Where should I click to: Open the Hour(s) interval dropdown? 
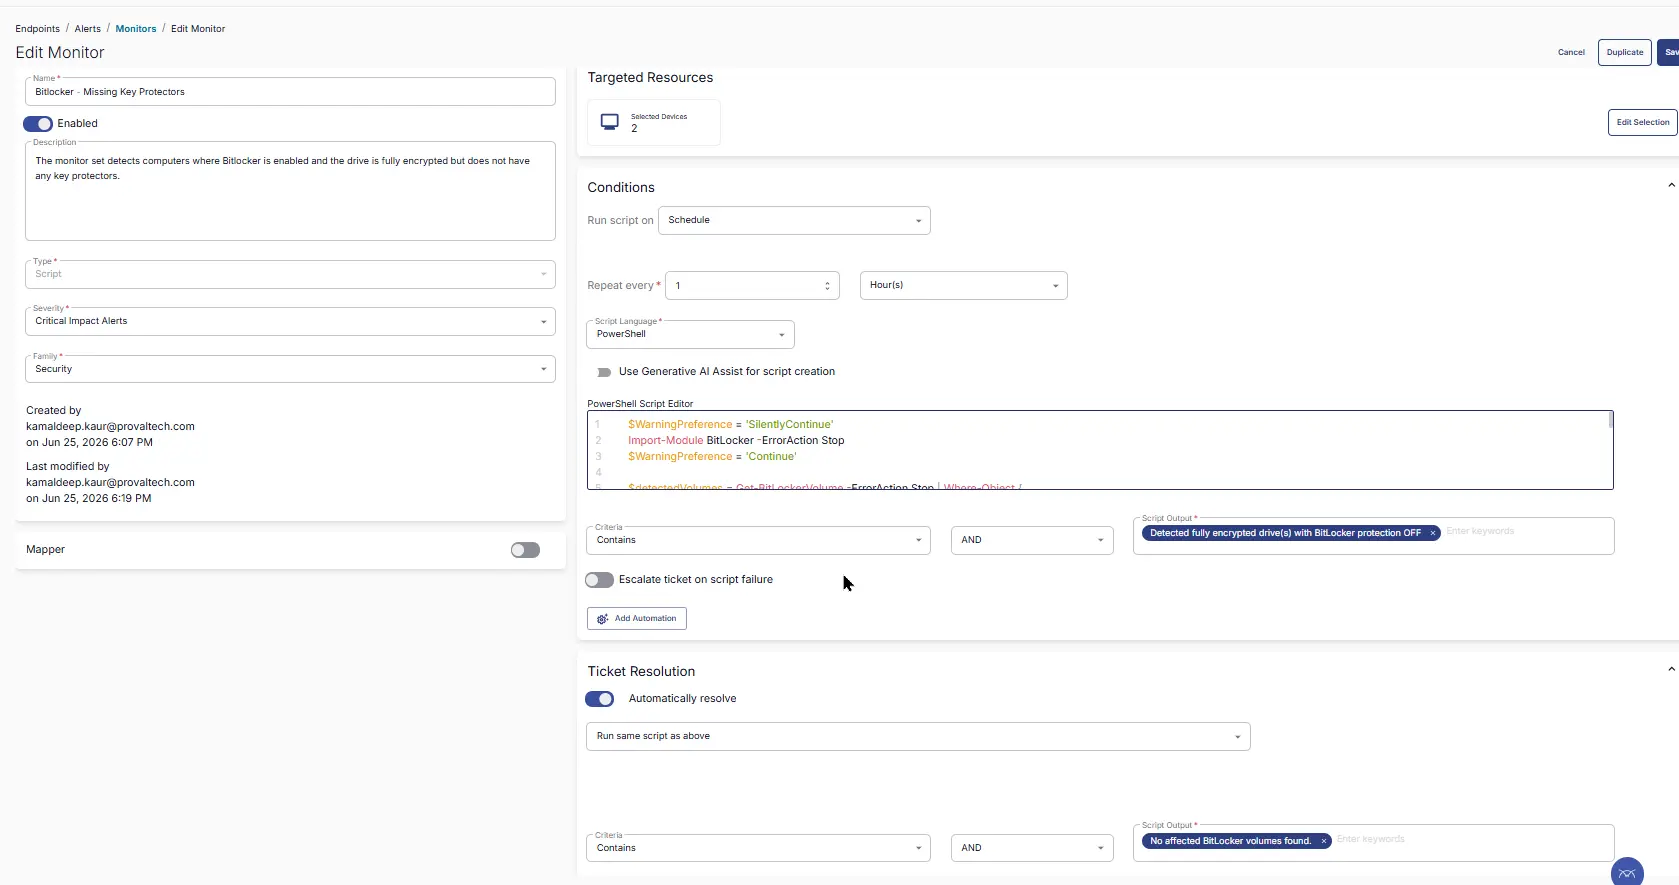[x=963, y=285]
